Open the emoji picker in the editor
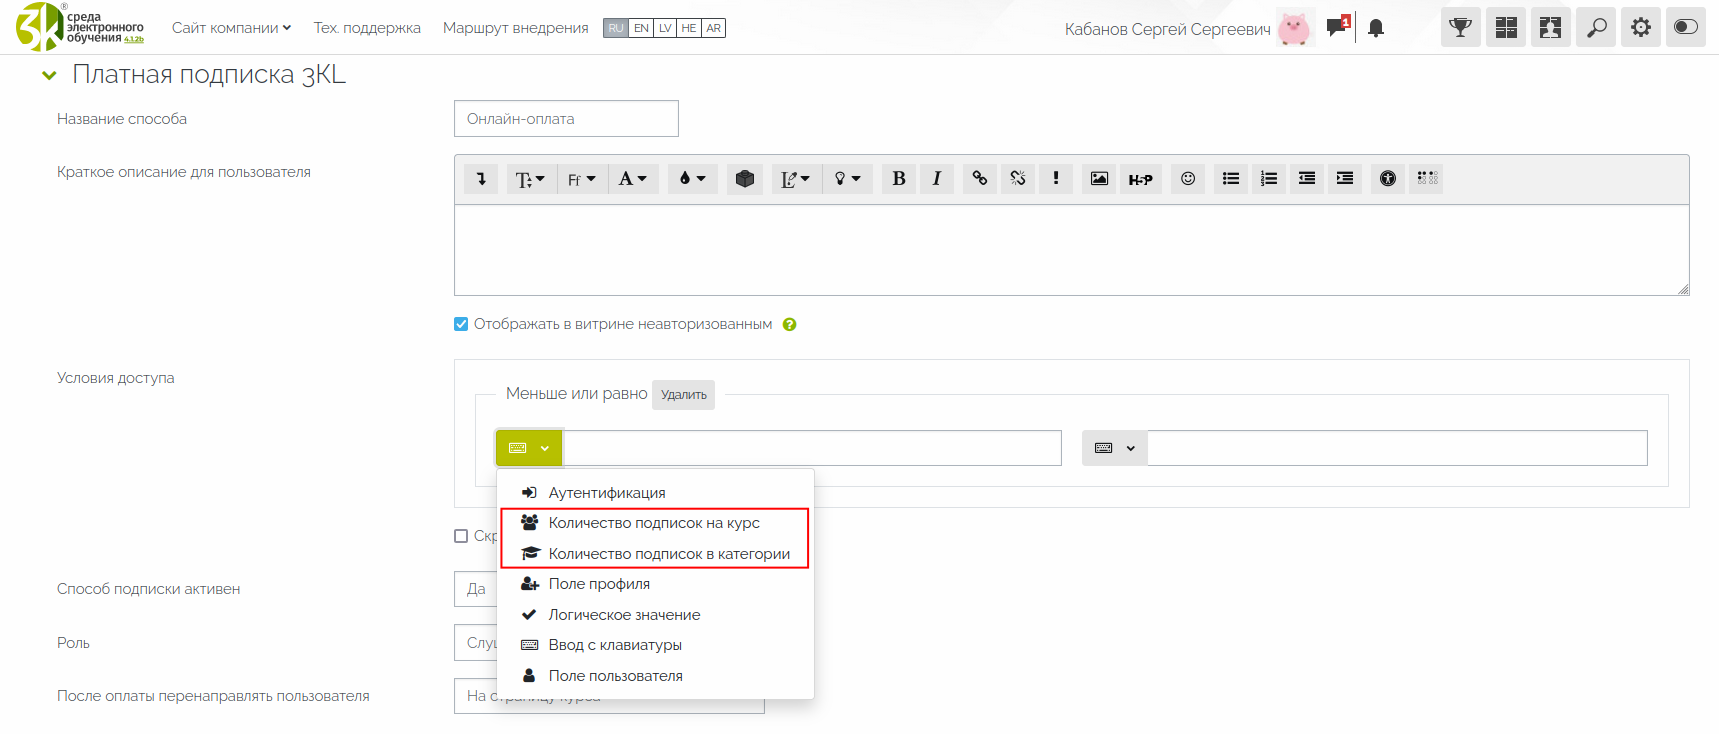The image size is (1719, 734). (x=1187, y=179)
